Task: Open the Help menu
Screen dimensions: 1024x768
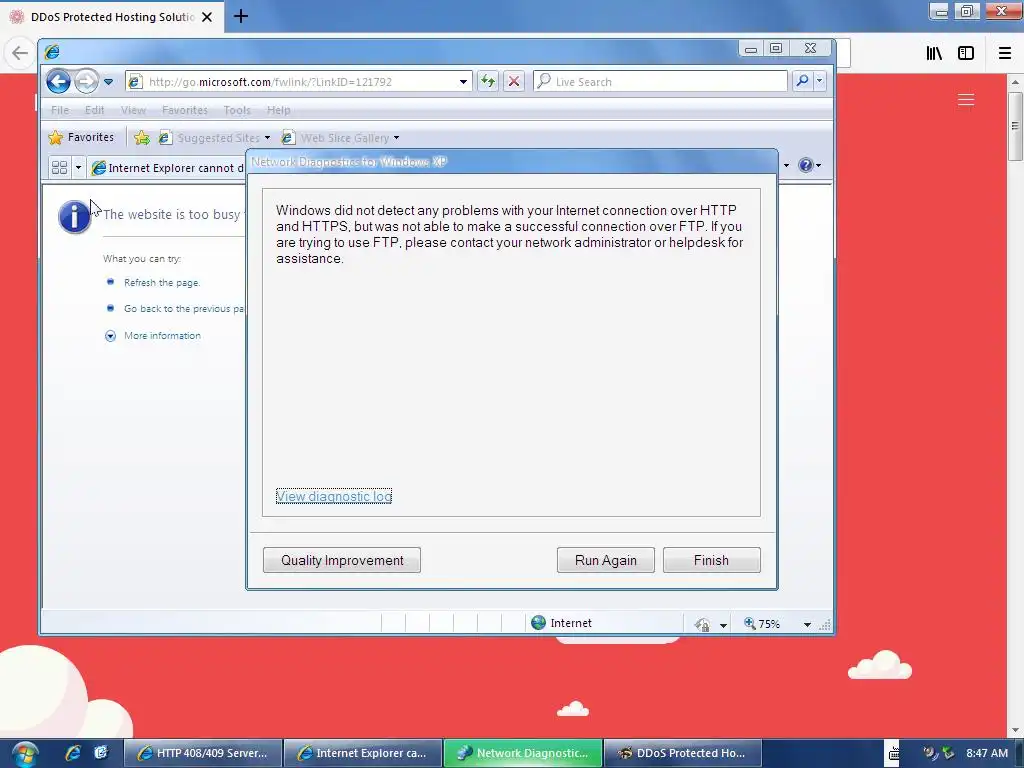Action: [278, 110]
